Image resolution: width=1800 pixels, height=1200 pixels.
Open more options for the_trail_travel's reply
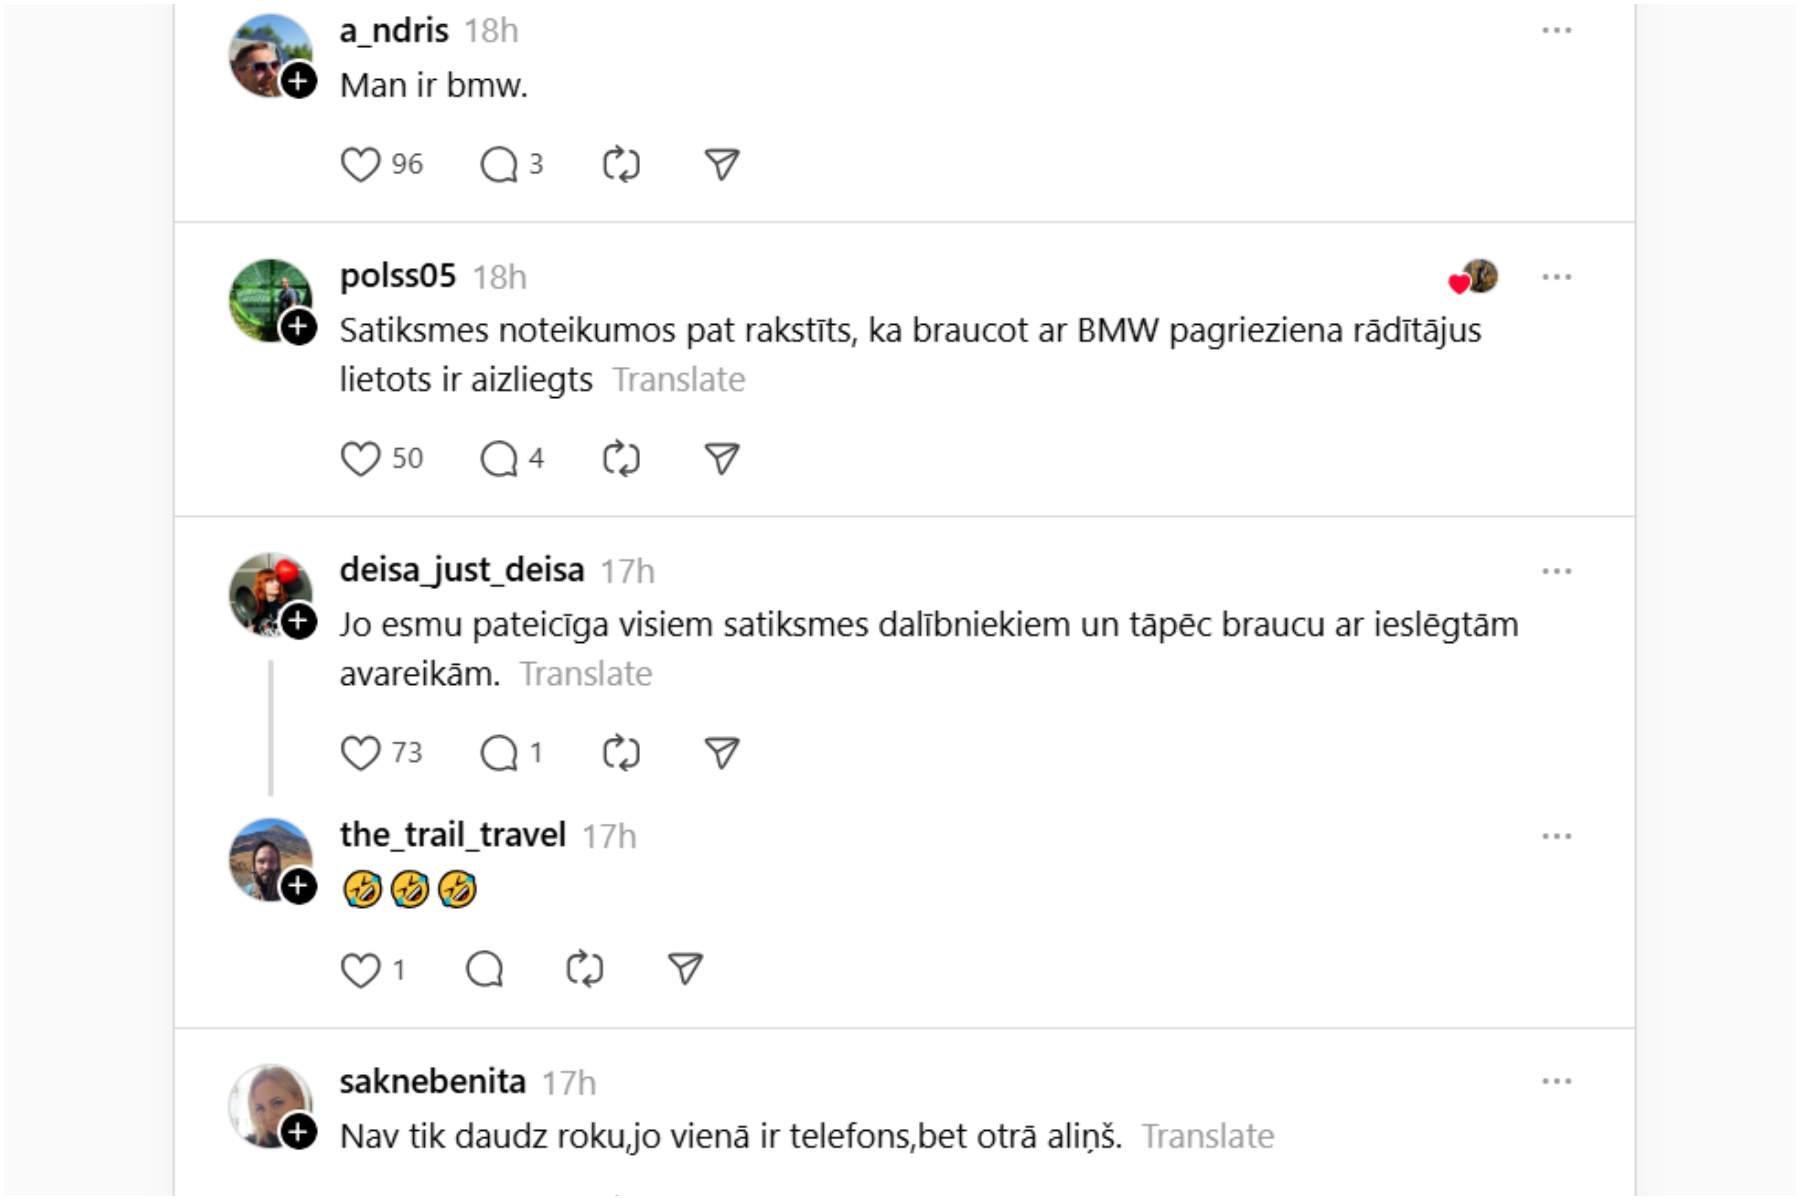pos(1556,836)
